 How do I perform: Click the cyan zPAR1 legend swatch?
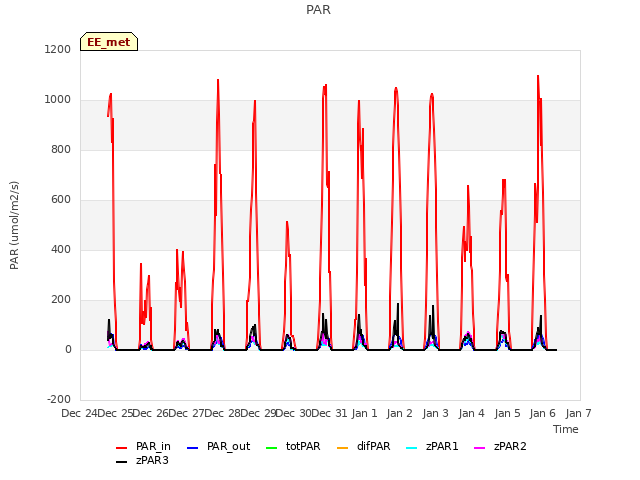(x=412, y=448)
